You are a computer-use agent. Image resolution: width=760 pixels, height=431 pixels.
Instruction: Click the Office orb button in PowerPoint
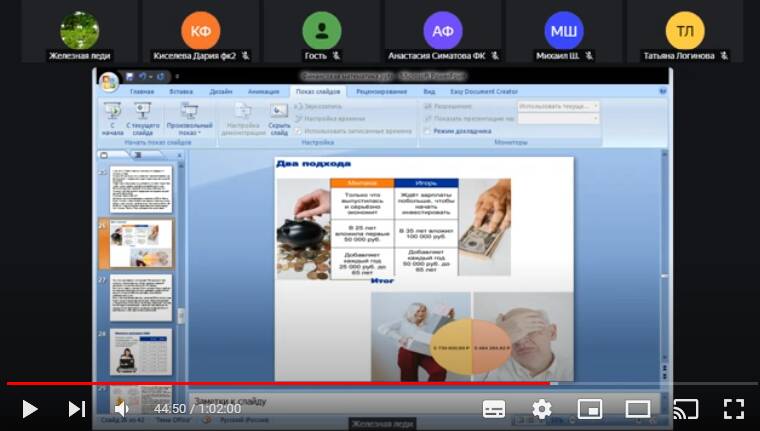[109, 81]
